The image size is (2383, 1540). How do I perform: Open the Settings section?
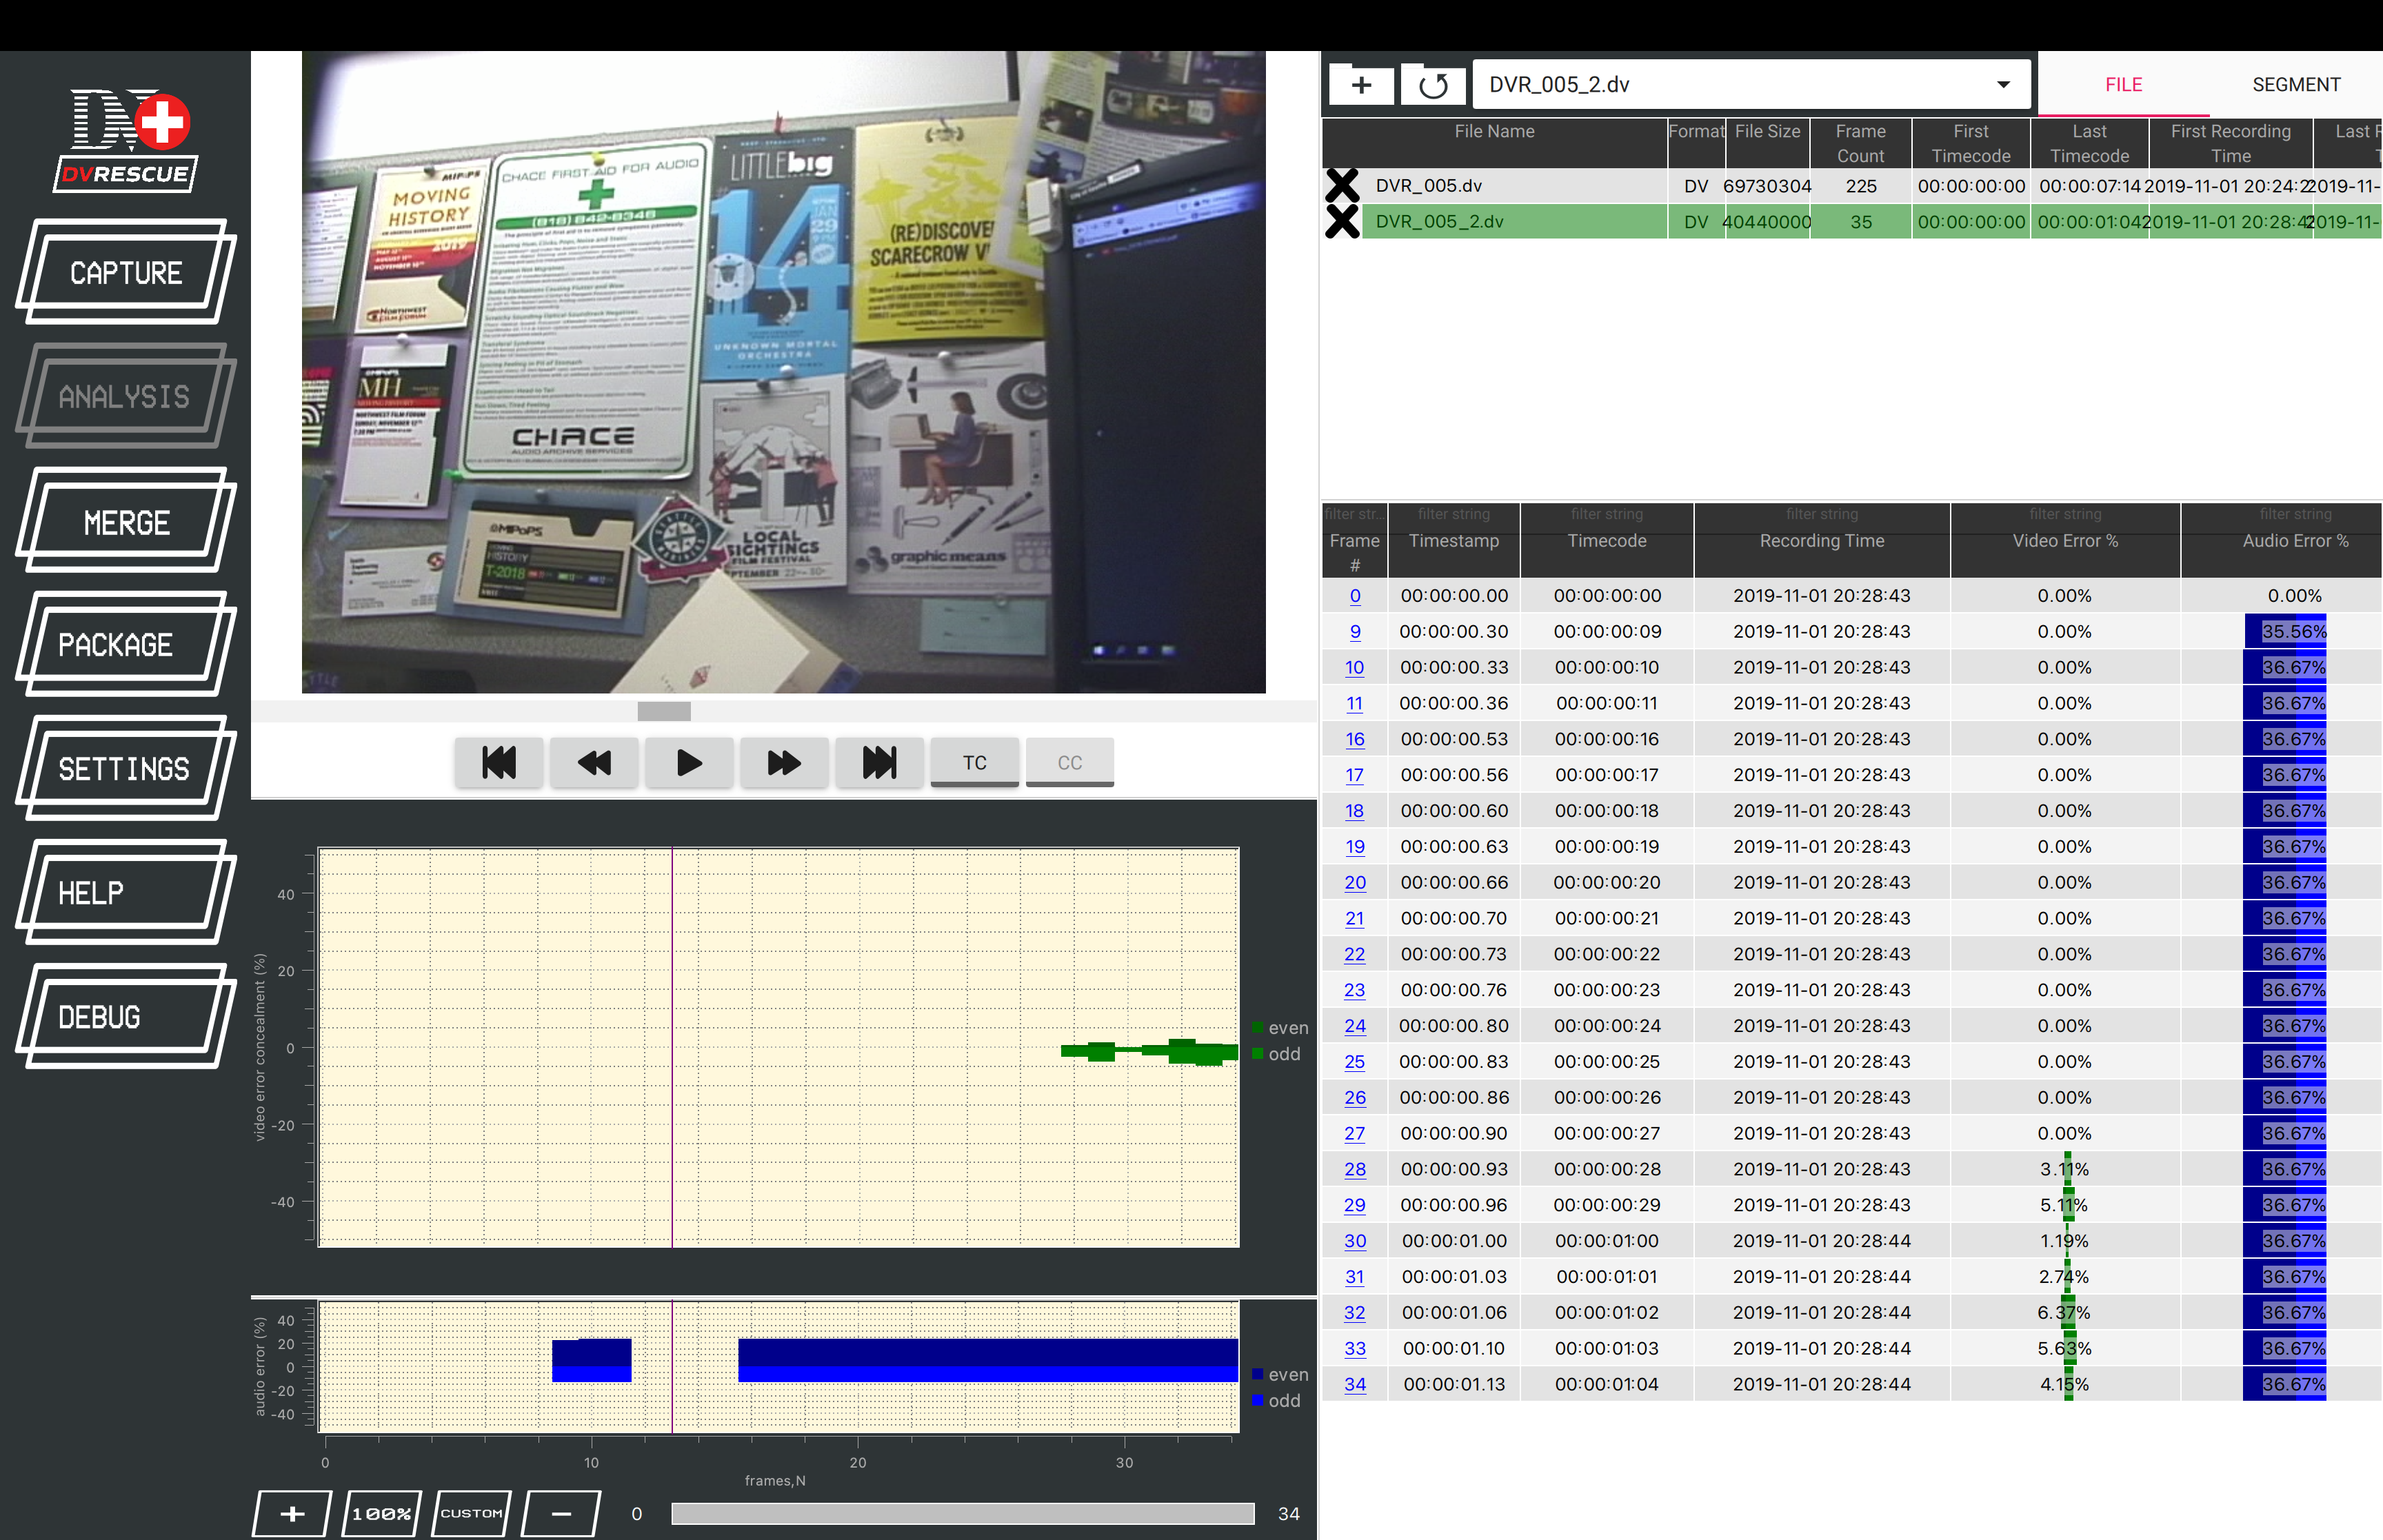126,769
